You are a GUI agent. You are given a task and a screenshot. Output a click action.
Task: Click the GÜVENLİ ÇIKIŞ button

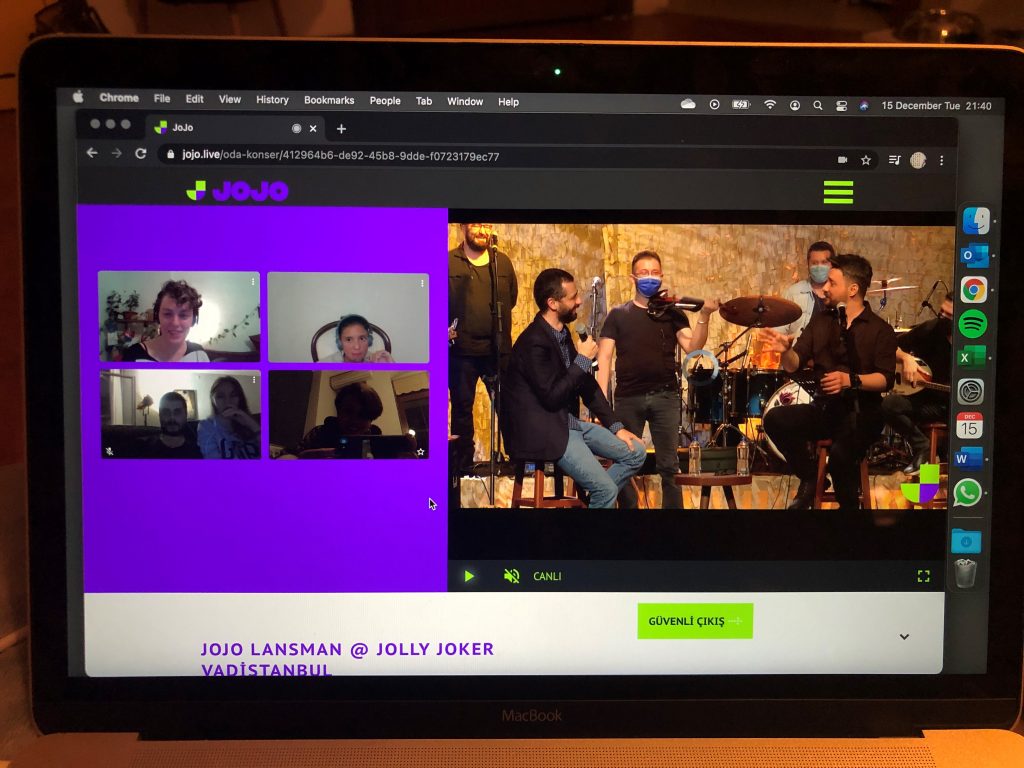[x=695, y=621]
